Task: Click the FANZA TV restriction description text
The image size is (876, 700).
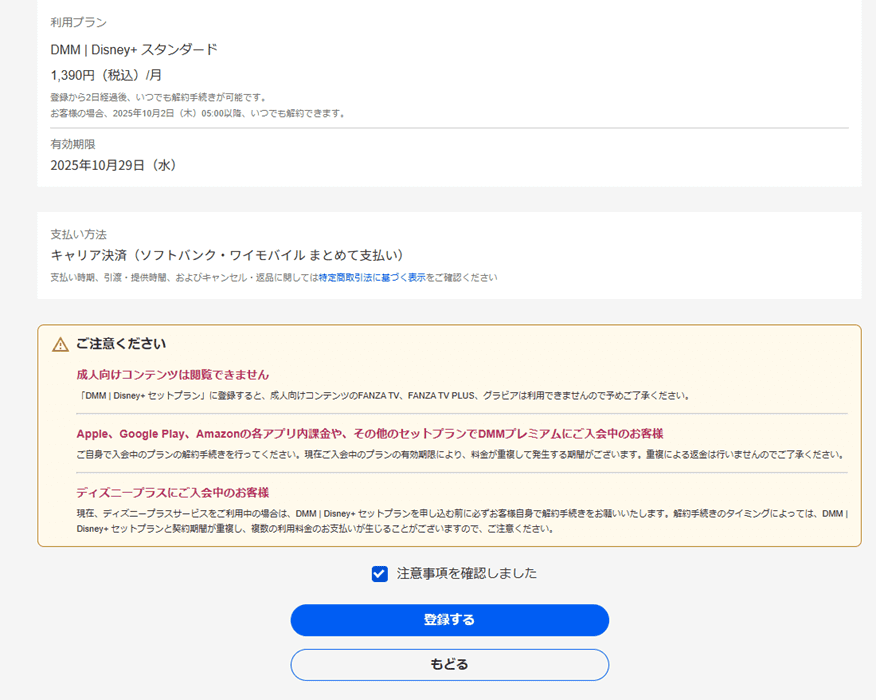Action: (x=383, y=396)
